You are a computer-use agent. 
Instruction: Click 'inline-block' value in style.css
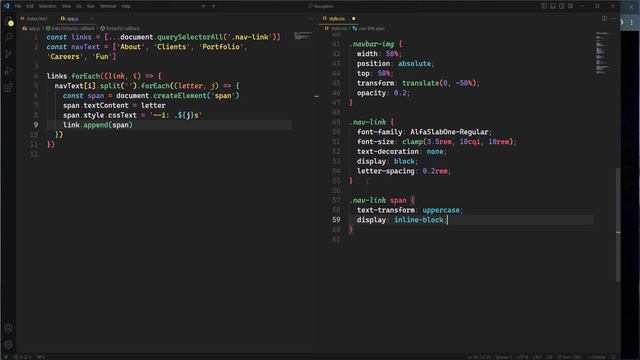[x=418, y=220]
